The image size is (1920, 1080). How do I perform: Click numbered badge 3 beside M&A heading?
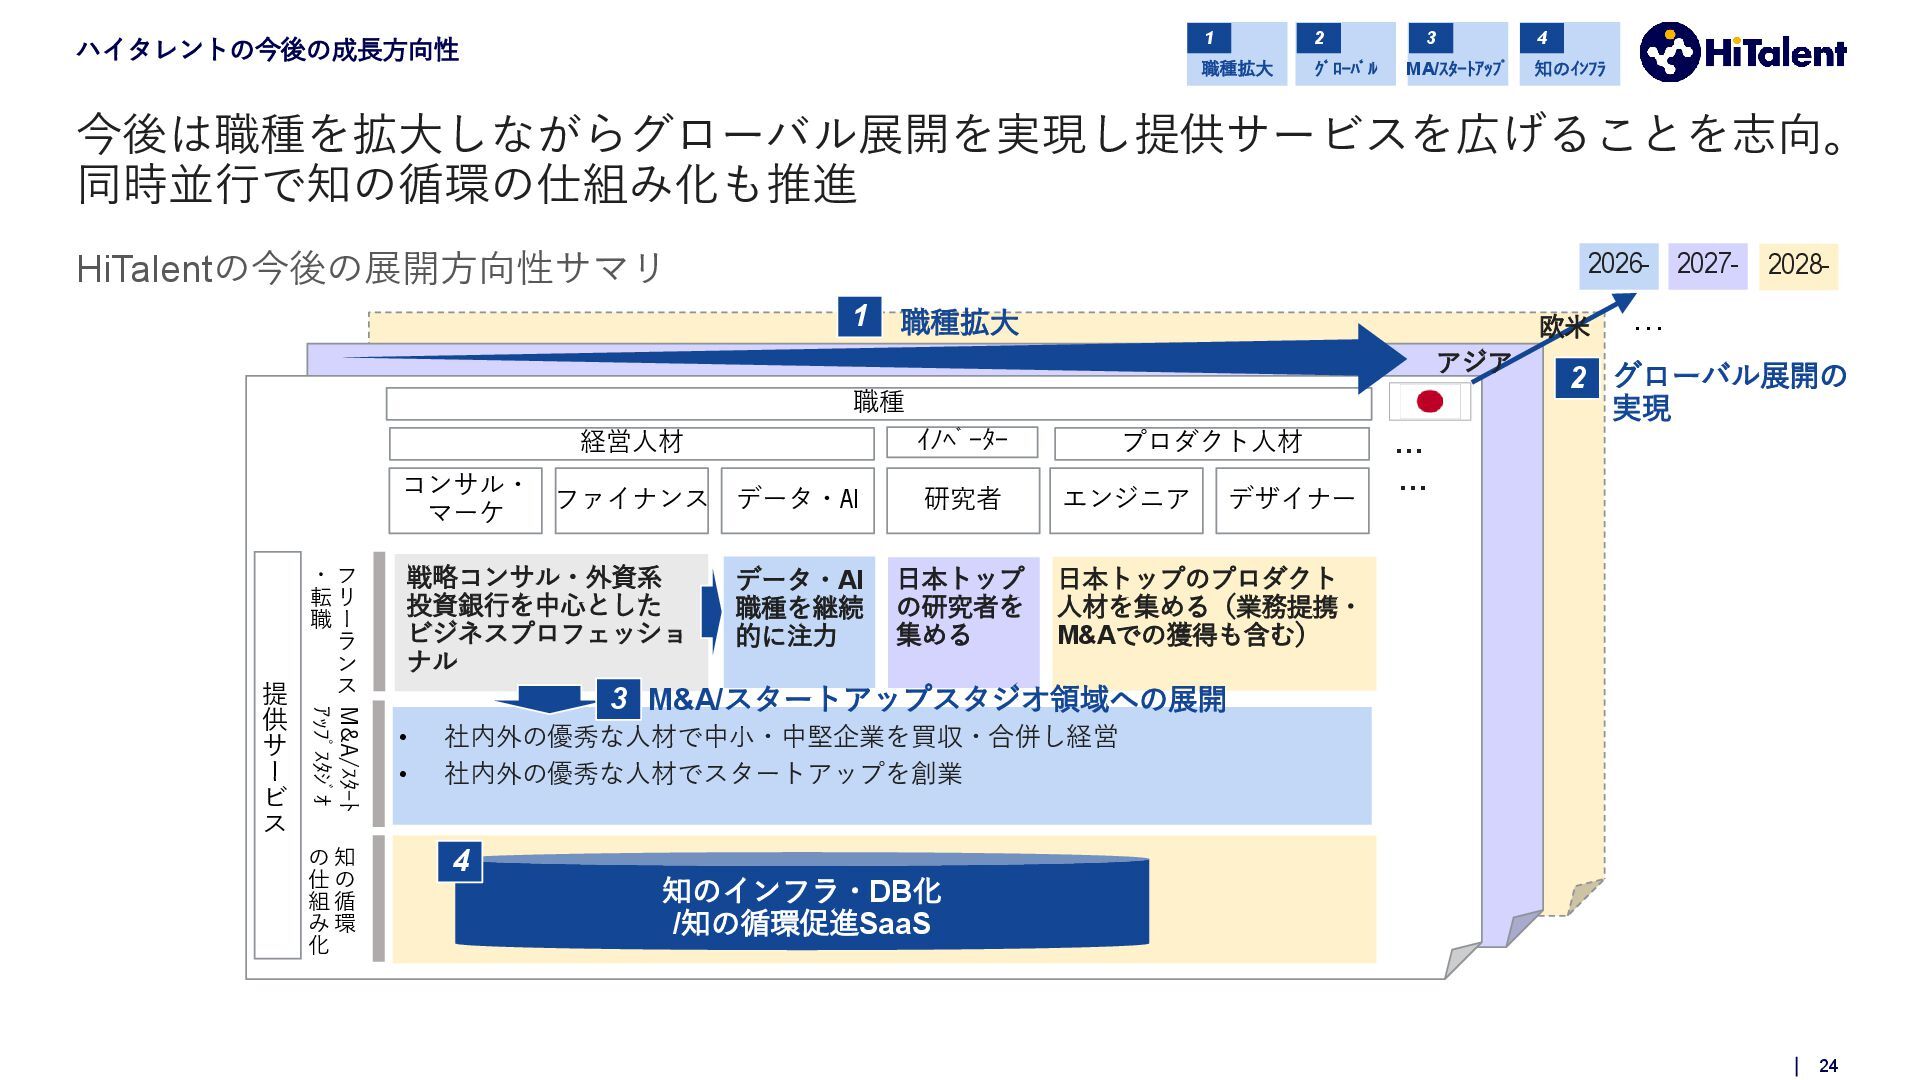(x=618, y=698)
